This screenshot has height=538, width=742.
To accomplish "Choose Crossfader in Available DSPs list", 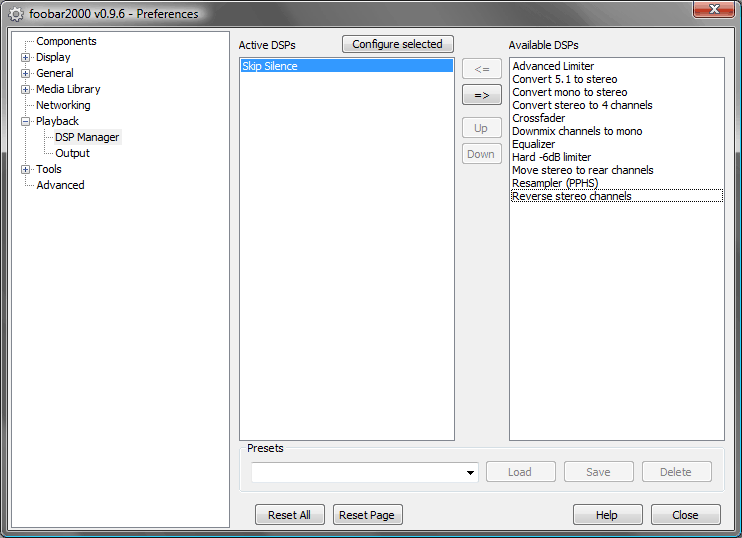I will (538, 118).
